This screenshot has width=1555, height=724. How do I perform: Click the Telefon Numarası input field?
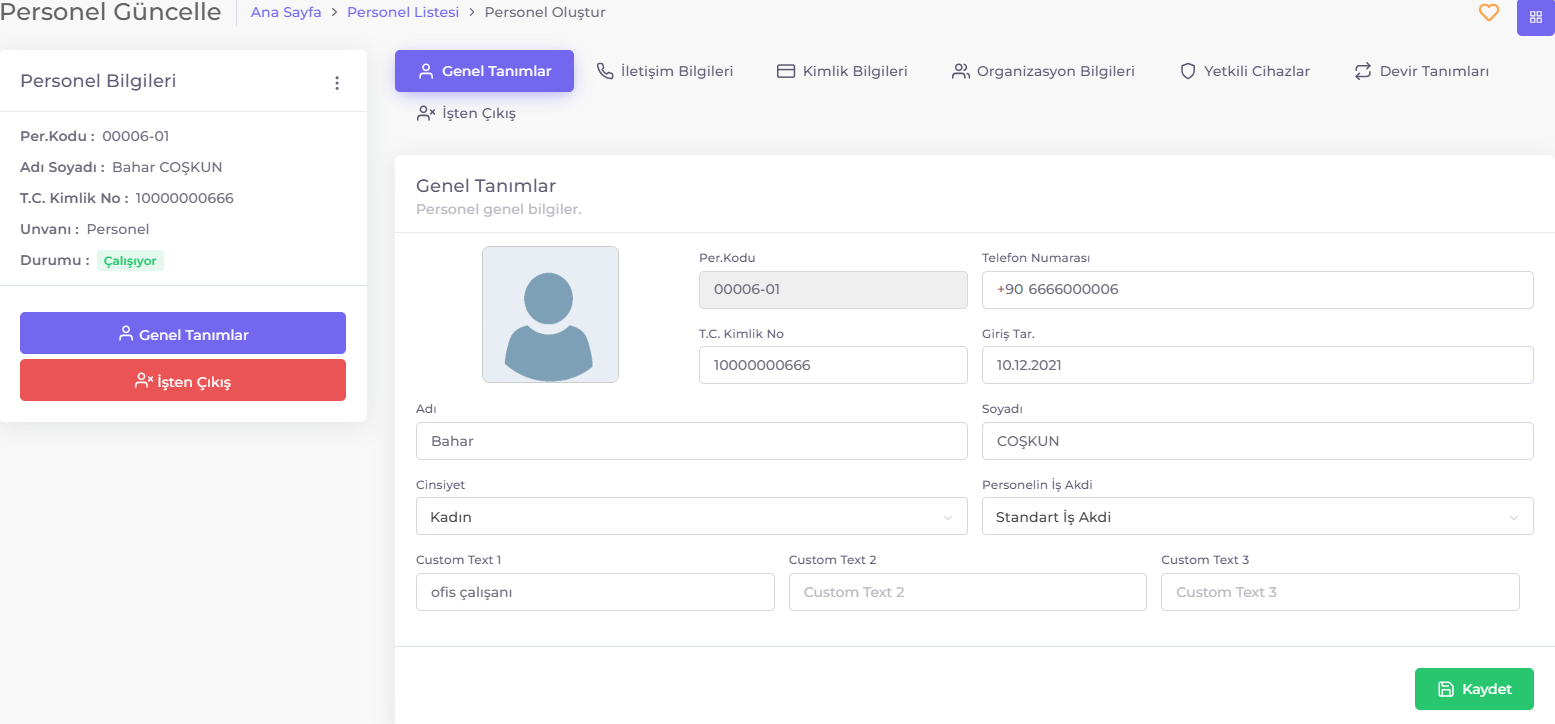[1258, 290]
